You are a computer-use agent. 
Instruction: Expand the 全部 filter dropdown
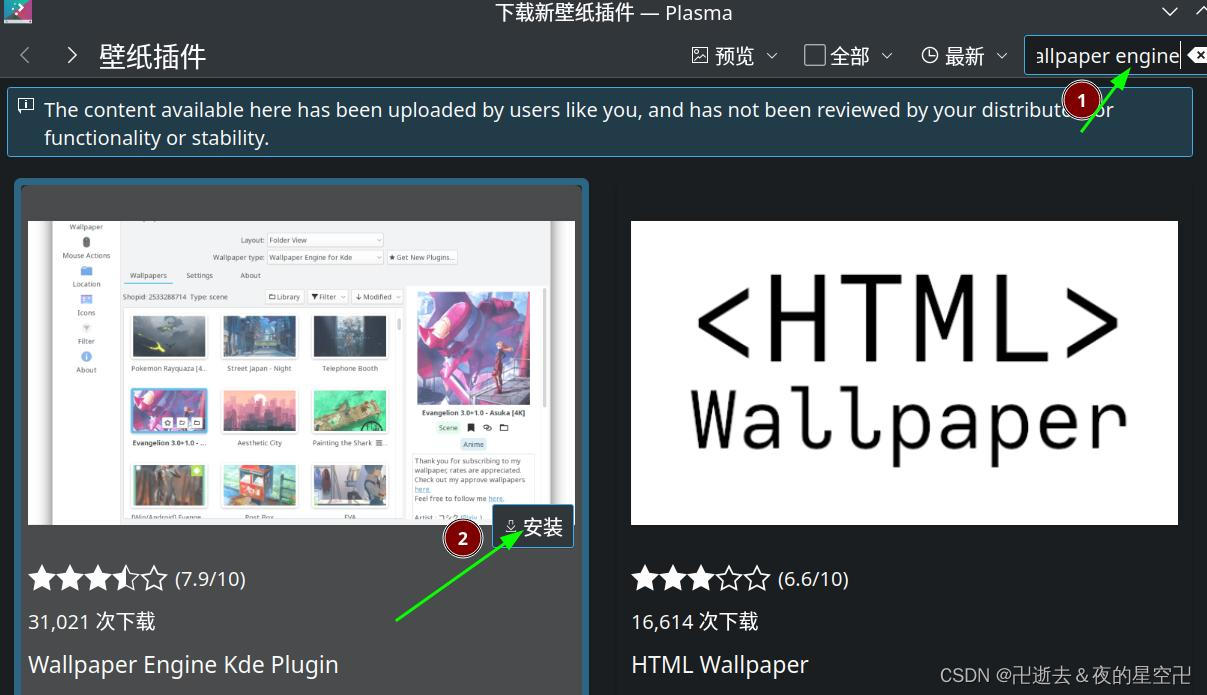[x=849, y=56]
